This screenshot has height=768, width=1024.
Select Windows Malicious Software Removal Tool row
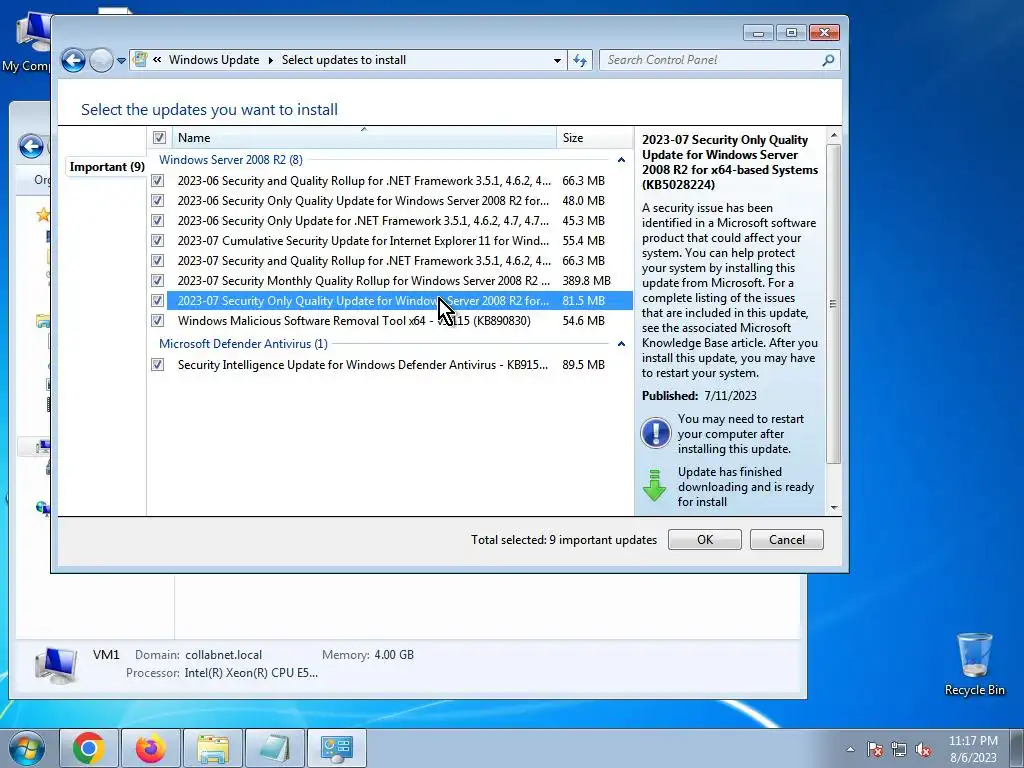[399, 321]
